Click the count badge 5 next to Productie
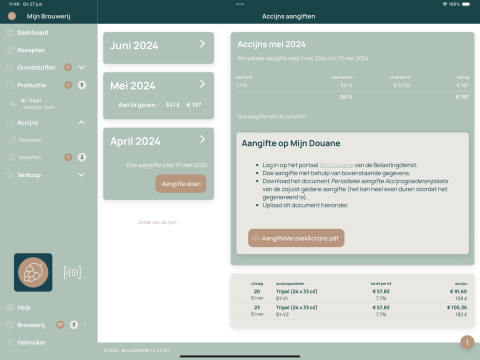The image size is (480, 360). (82, 85)
